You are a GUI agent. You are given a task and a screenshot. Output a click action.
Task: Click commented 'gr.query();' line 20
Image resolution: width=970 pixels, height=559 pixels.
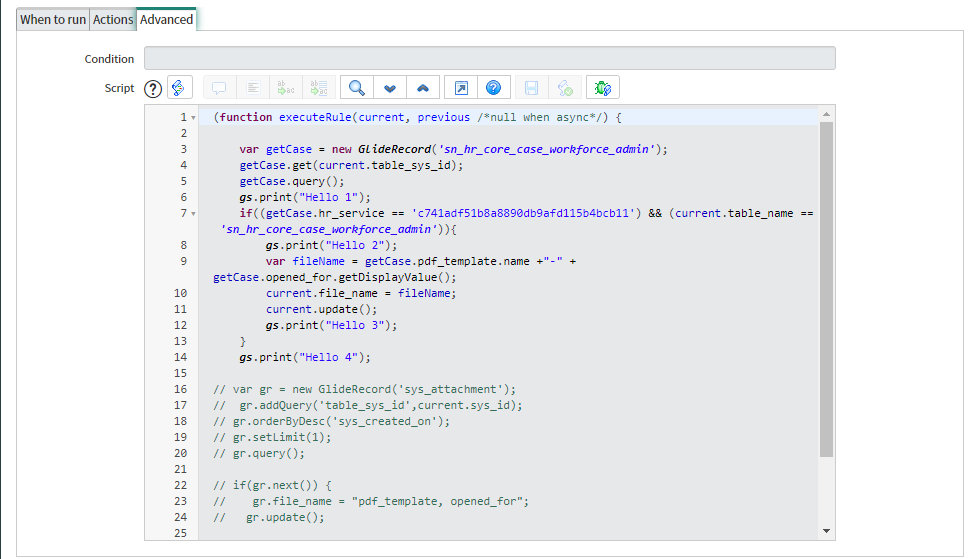pyautogui.click(x=259, y=454)
